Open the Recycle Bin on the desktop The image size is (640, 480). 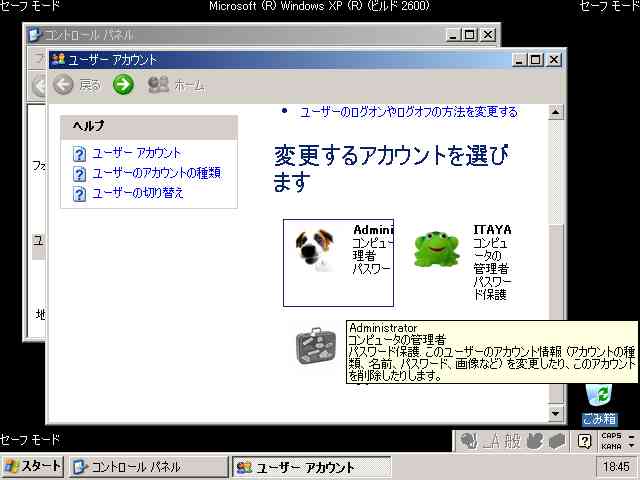(599, 404)
